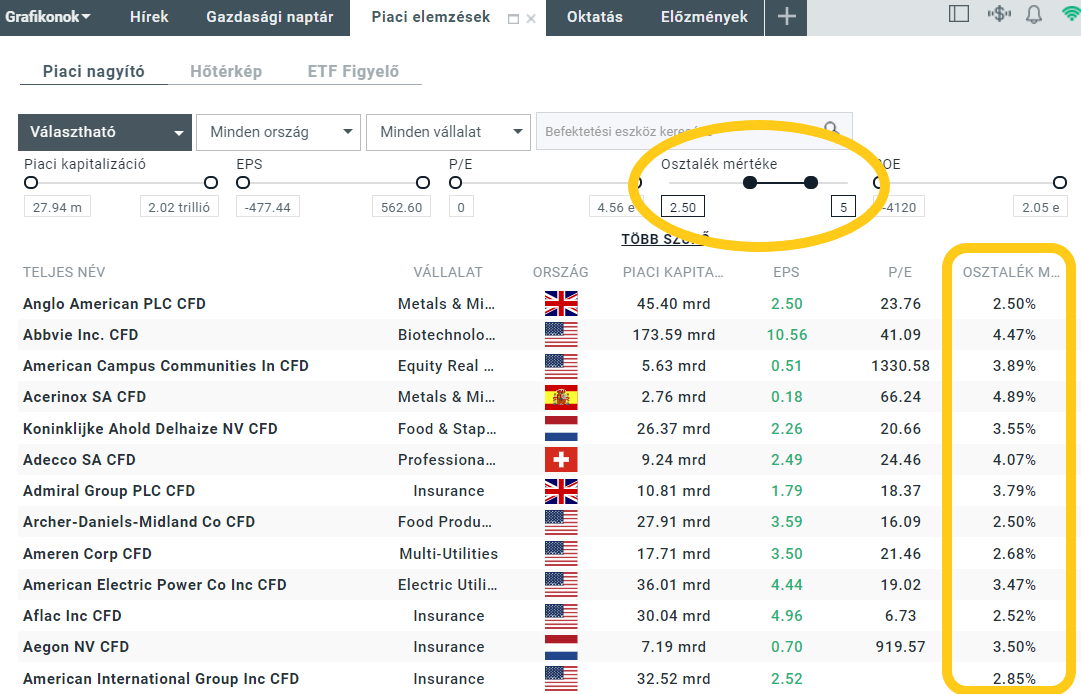1081x694 pixels.
Task: Switch to the Hőtérkép tab
Action: click(x=226, y=72)
